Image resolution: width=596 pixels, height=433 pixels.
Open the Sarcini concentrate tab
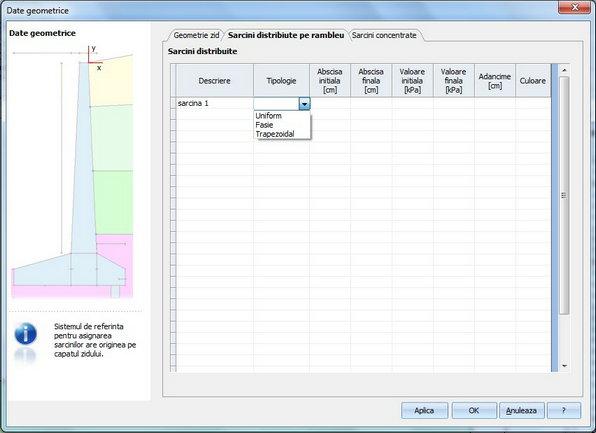click(384, 35)
